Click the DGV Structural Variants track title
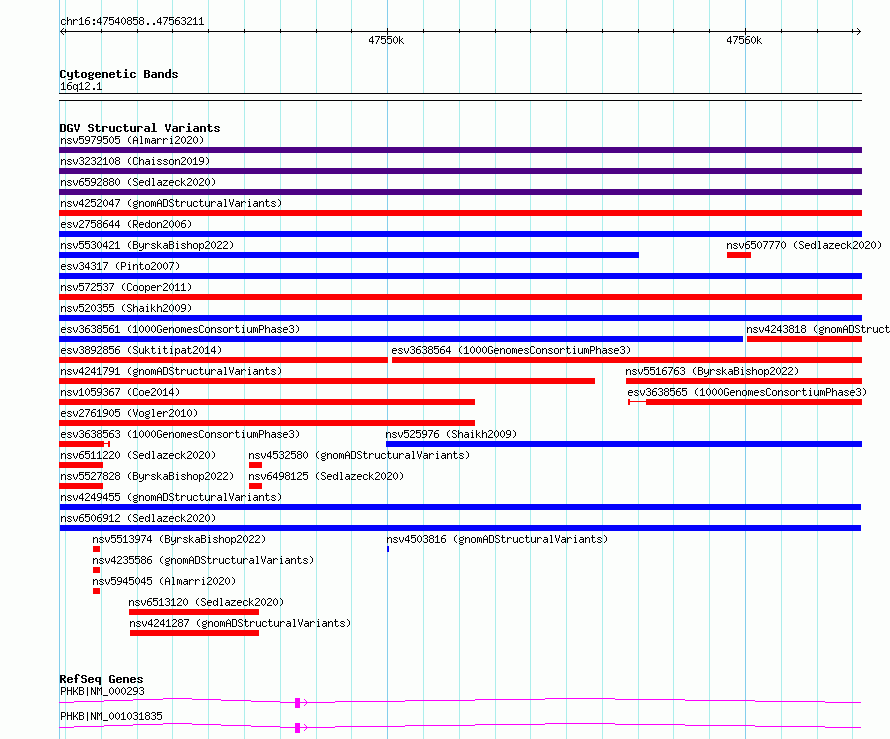Image resolution: width=890 pixels, height=739 pixels. point(140,128)
